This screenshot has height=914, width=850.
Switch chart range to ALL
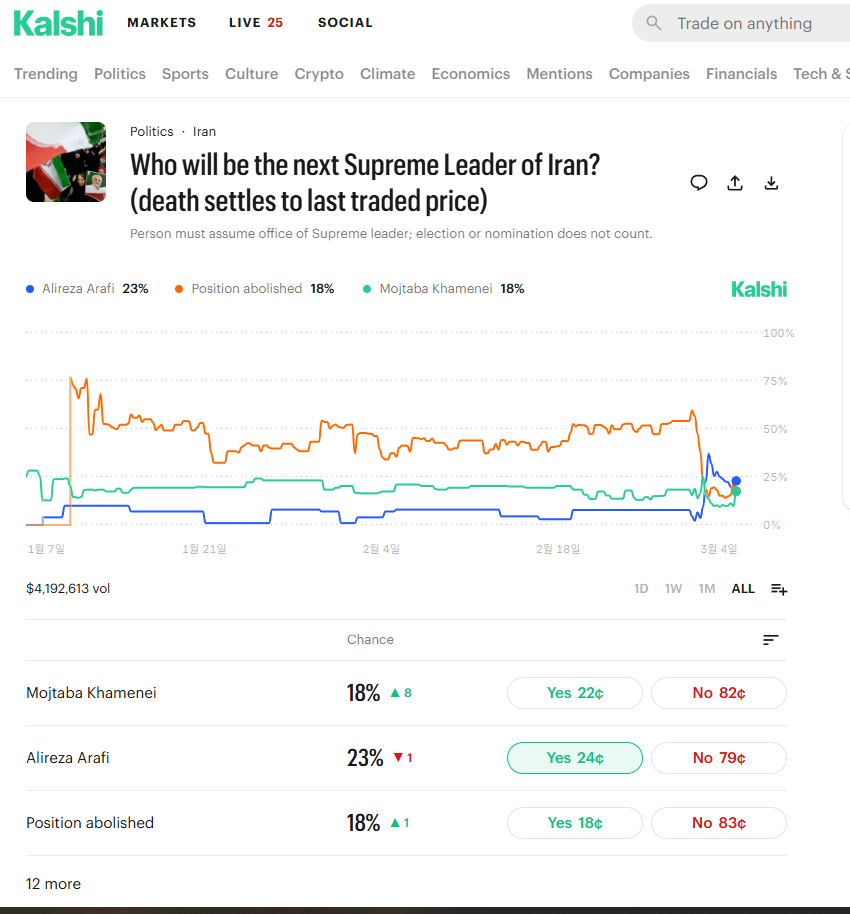(743, 589)
